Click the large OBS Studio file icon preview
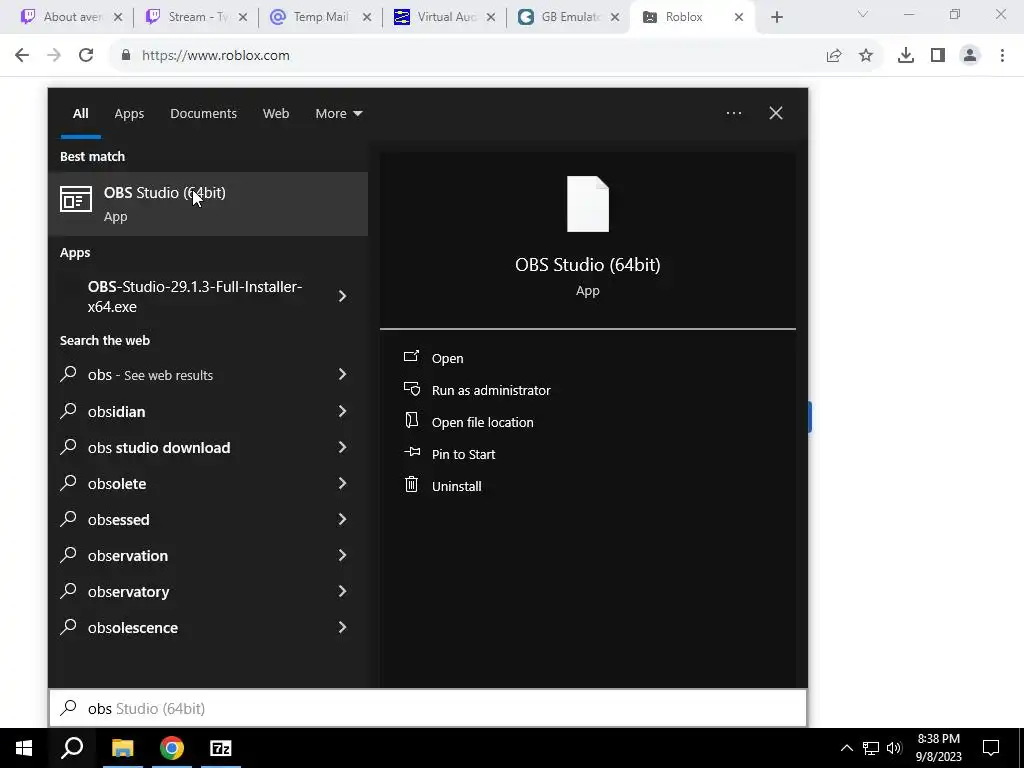This screenshot has height=768, width=1024. pyautogui.click(x=588, y=204)
